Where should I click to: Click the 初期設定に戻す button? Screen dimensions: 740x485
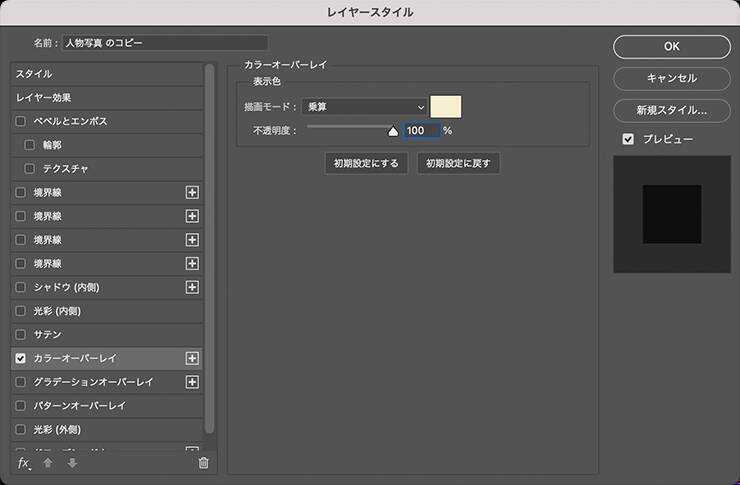click(458, 163)
